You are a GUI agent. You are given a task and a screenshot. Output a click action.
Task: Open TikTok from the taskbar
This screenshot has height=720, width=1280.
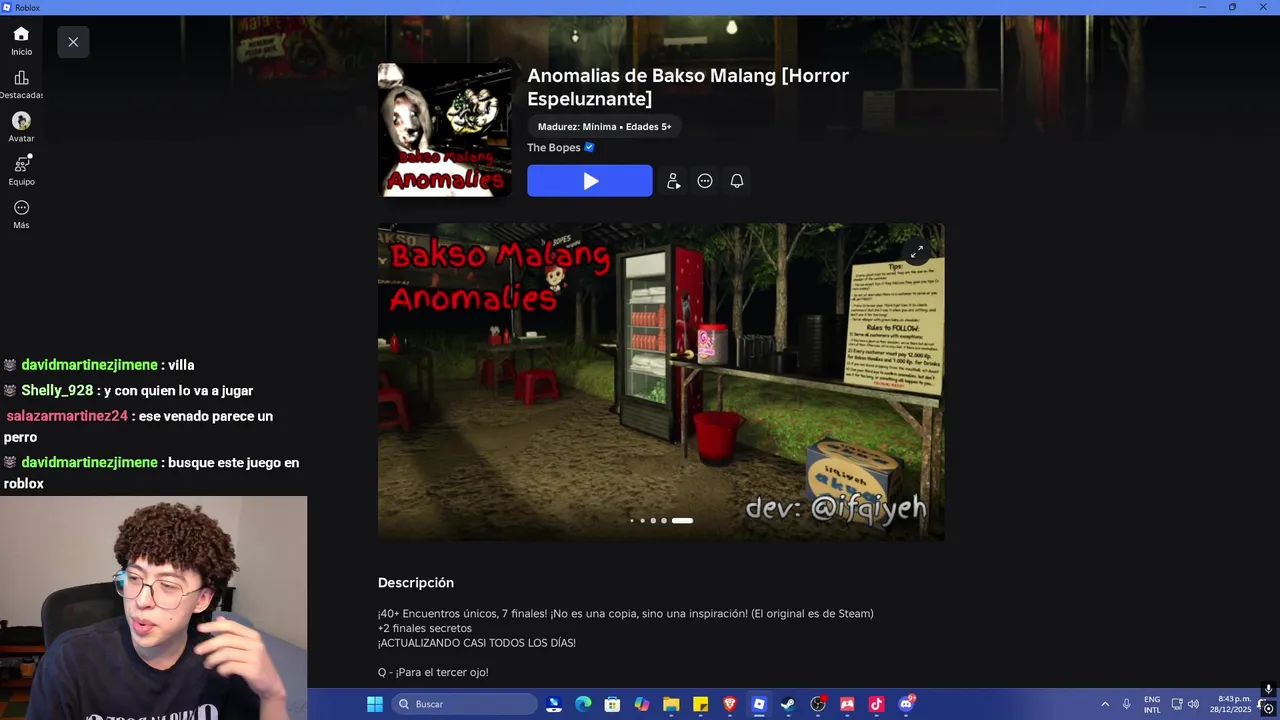pos(877,704)
